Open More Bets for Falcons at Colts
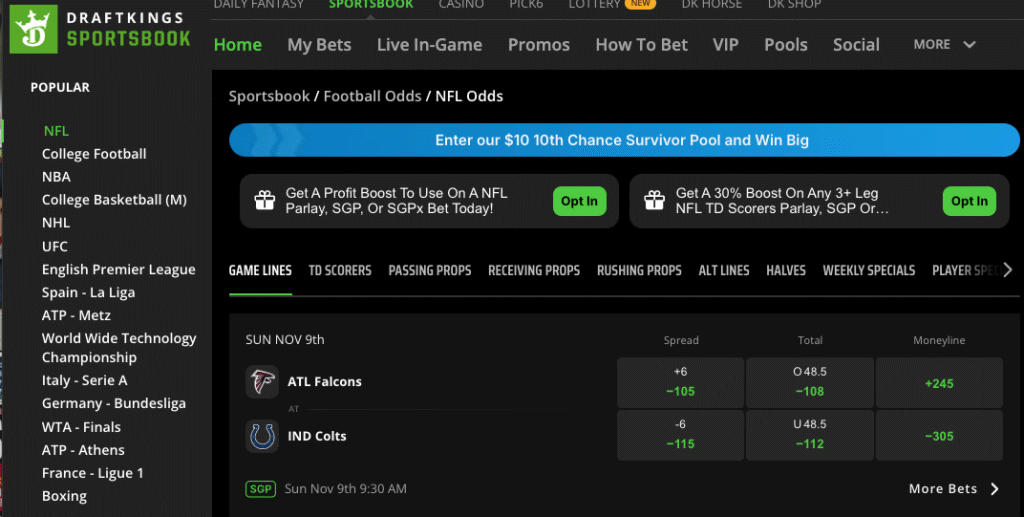This screenshot has width=1024, height=517. (953, 489)
